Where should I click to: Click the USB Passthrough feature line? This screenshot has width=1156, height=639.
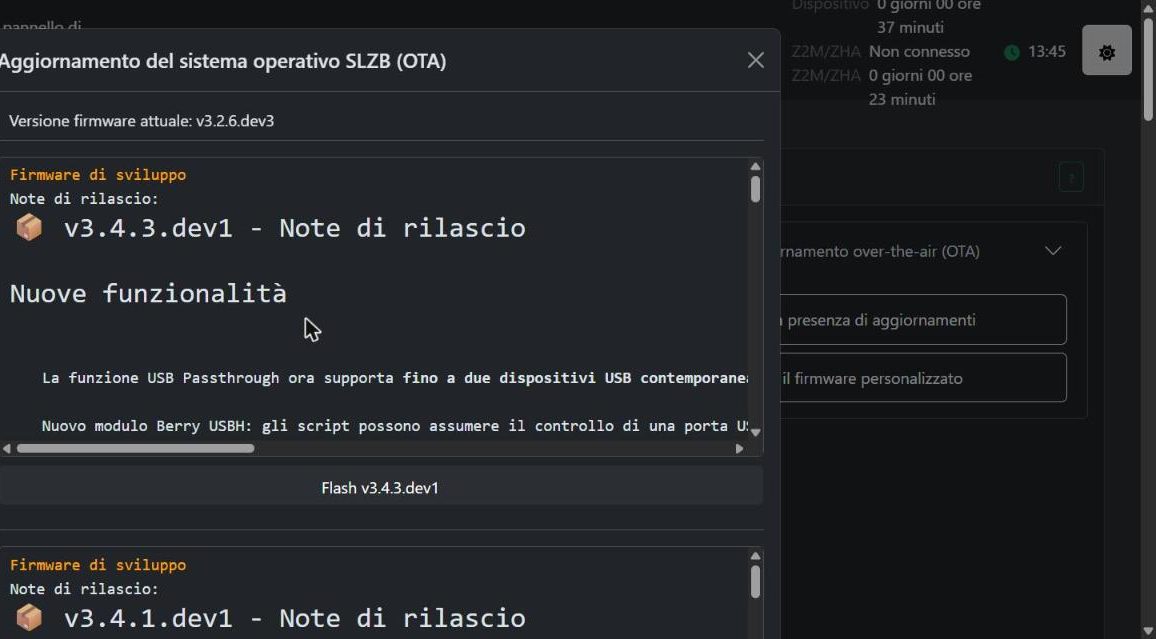coord(395,378)
